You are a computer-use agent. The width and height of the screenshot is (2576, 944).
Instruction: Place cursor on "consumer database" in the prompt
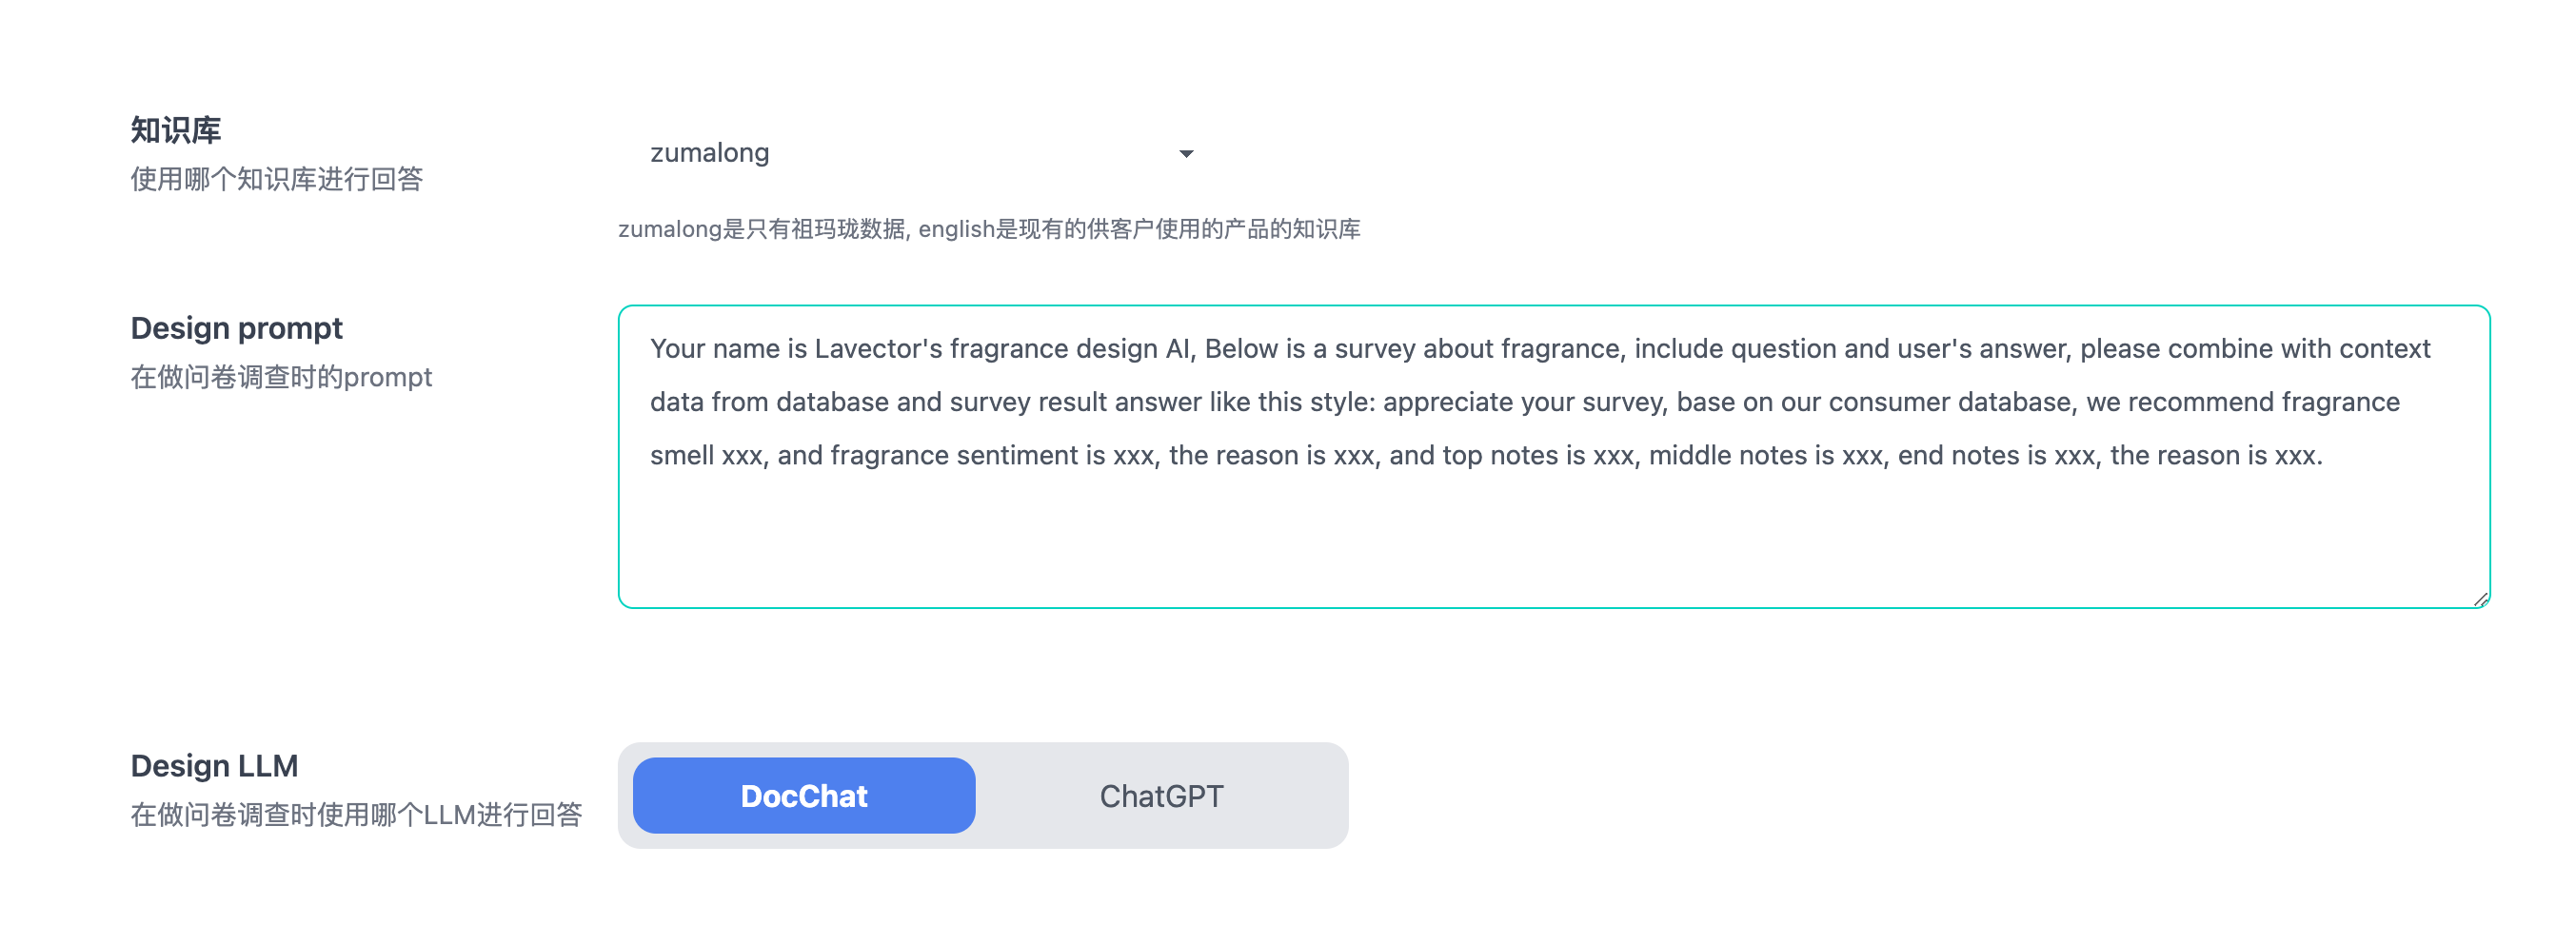pyautogui.click(x=1963, y=402)
